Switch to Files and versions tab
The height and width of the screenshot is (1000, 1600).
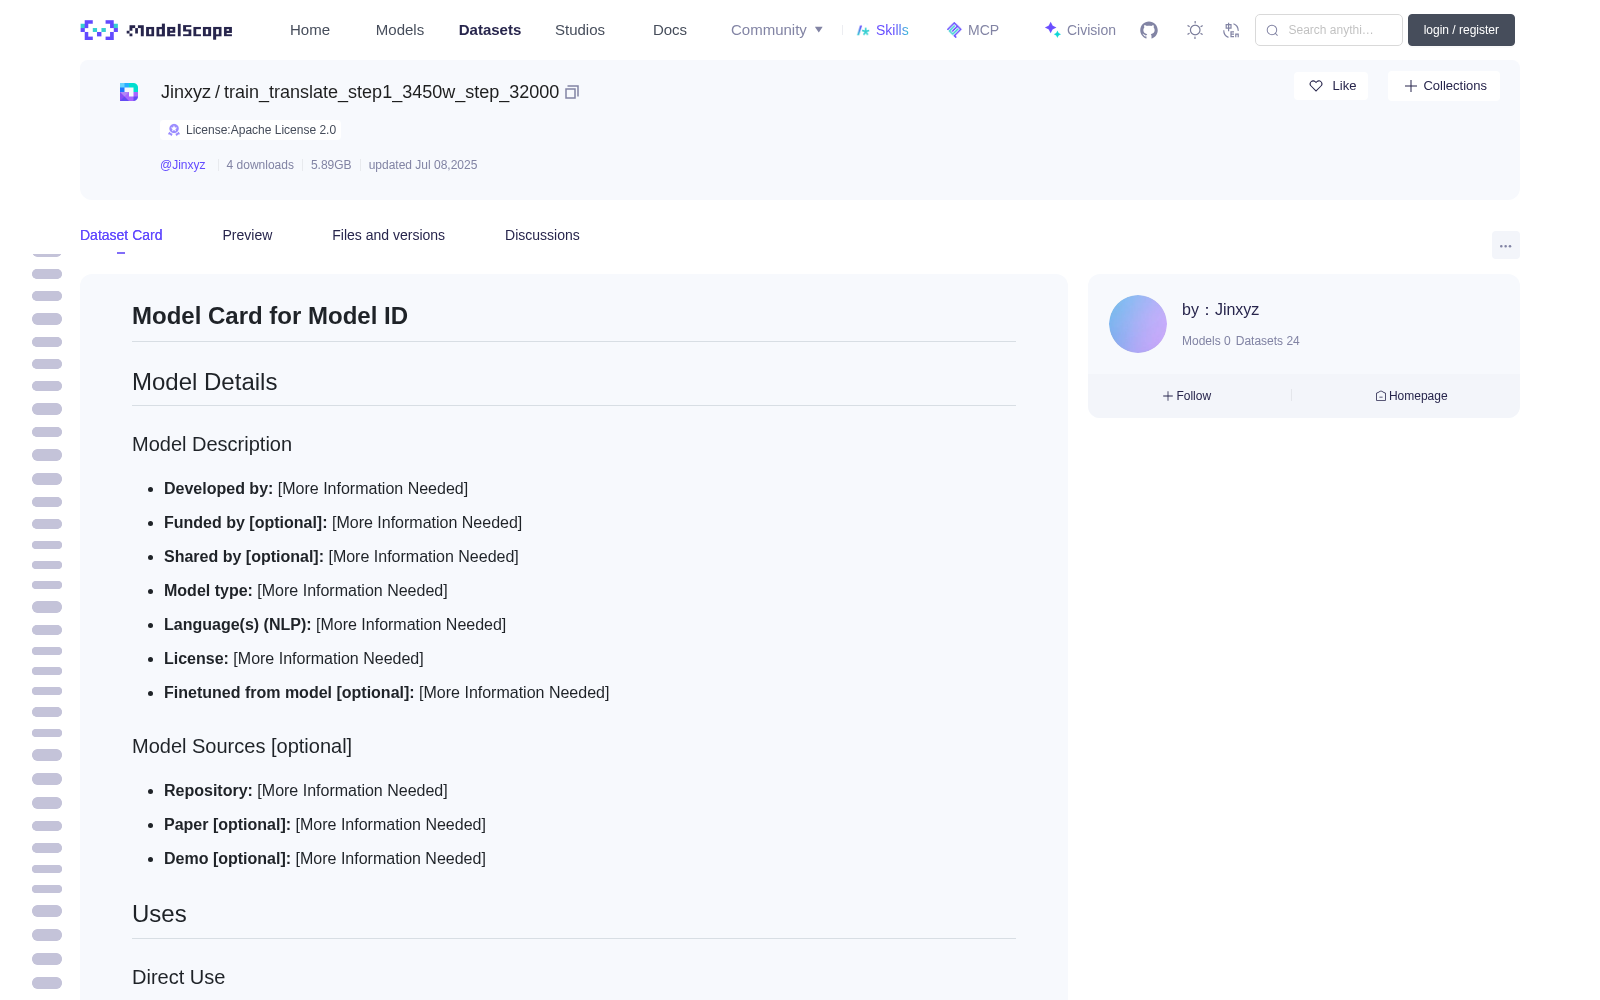click(388, 235)
